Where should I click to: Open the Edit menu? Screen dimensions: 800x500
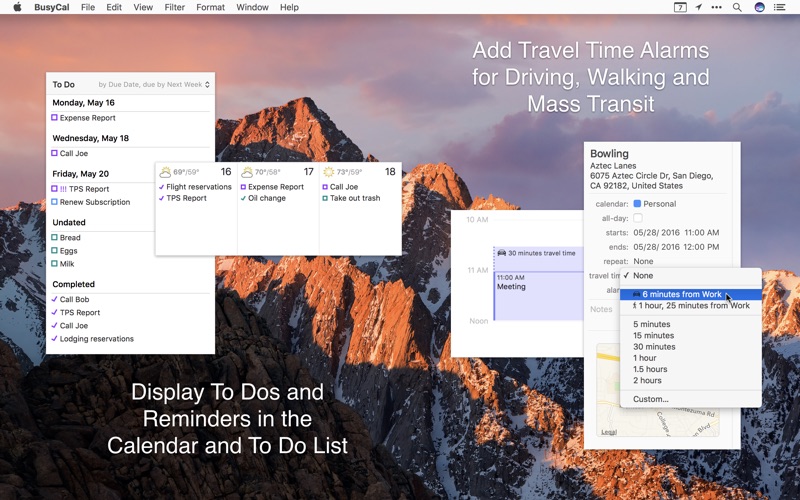click(x=114, y=7)
